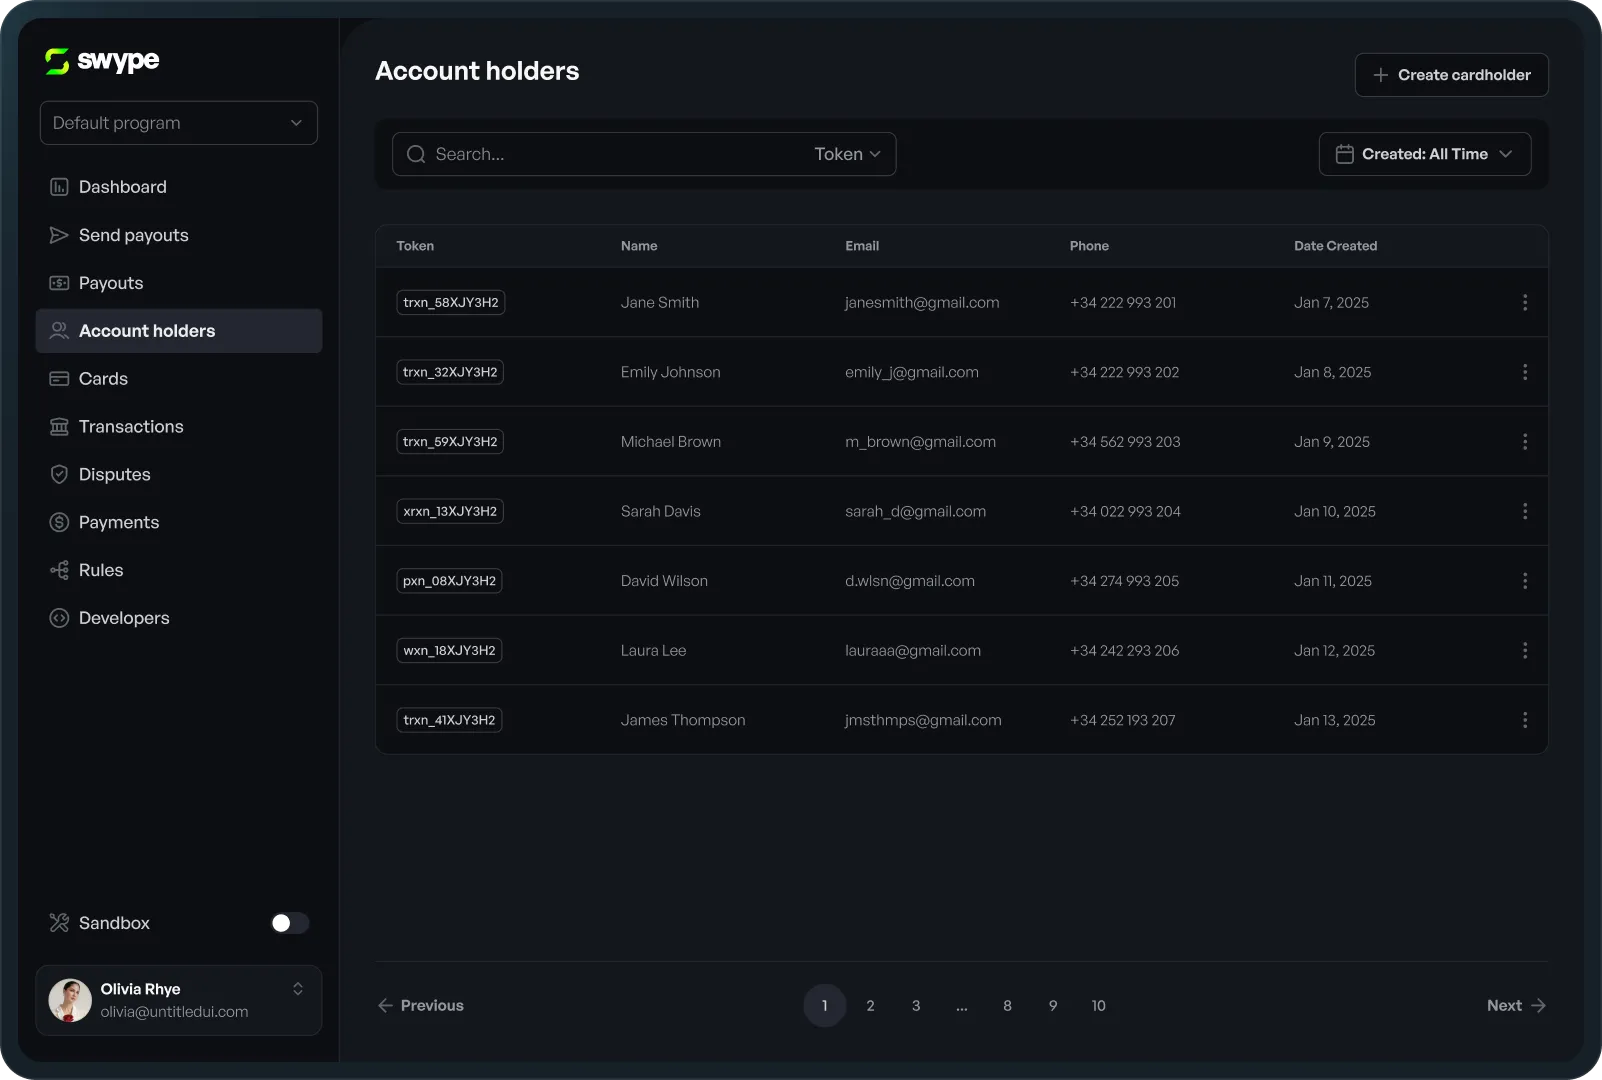The width and height of the screenshot is (1602, 1080).
Task: Click the calendar icon in date filter
Action: point(1345,154)
